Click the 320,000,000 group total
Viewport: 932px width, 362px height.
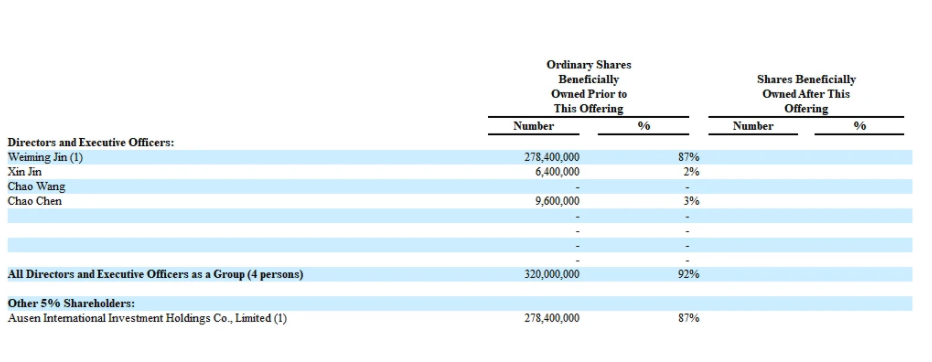point(552,274)
